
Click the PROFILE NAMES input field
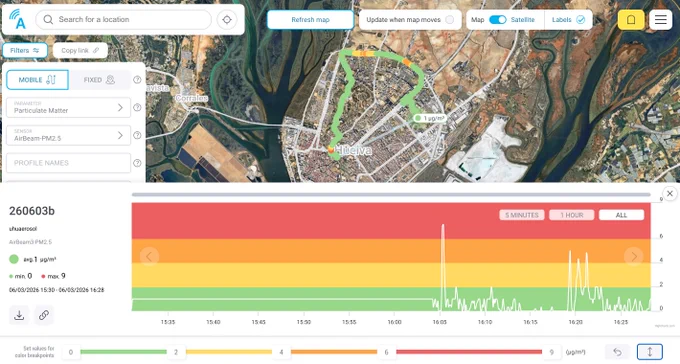click(x=69, y=163)
